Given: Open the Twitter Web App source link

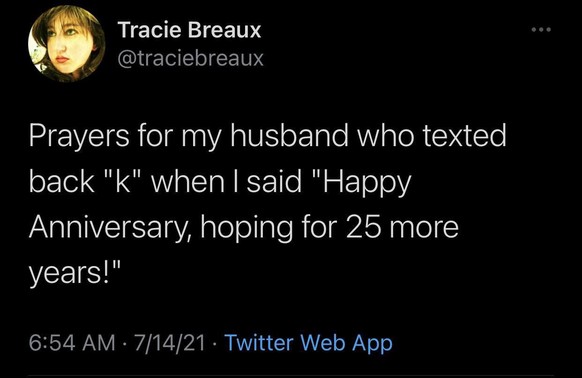Looking at the screenshot, I should coord(309,342).
